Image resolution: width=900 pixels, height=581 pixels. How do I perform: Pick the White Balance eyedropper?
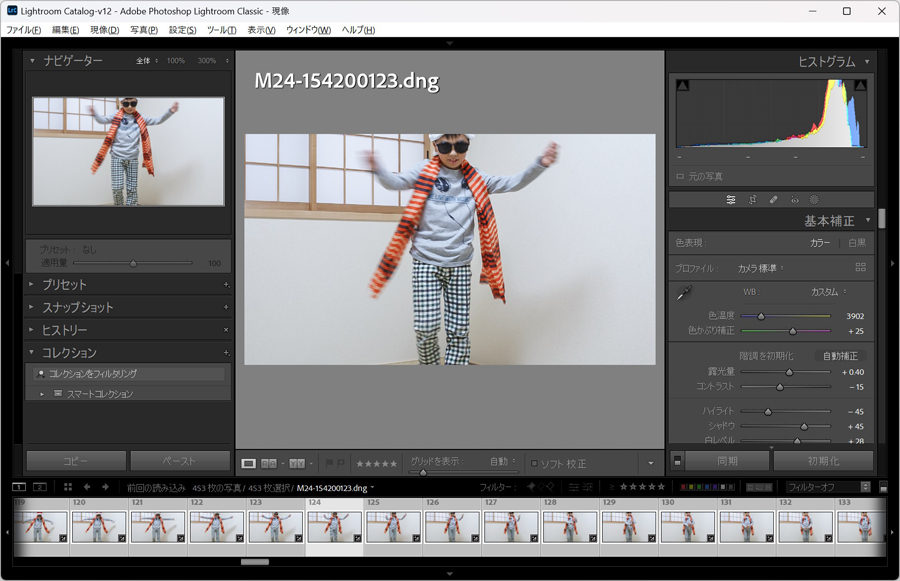coord(685,294)
